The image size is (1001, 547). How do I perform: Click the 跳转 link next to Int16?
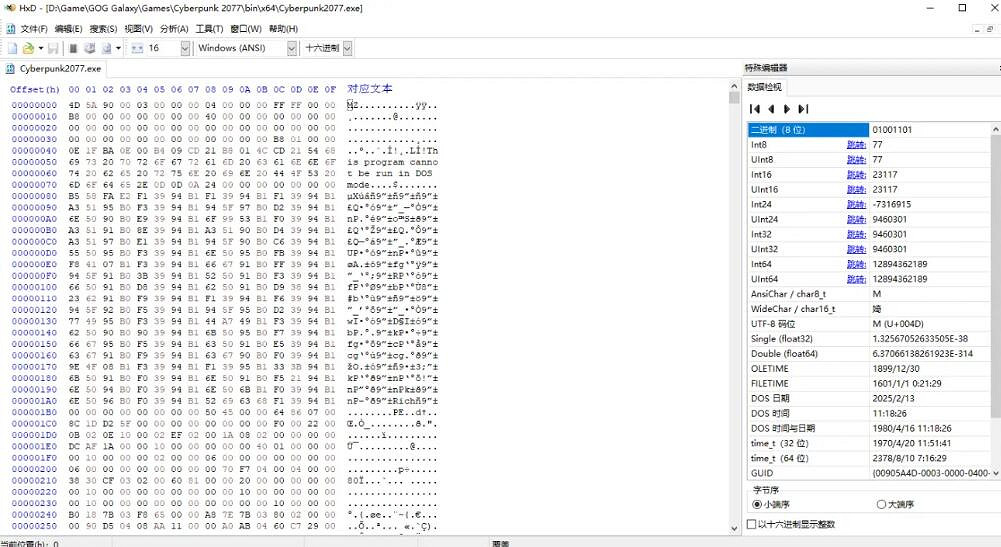[855, 173]
